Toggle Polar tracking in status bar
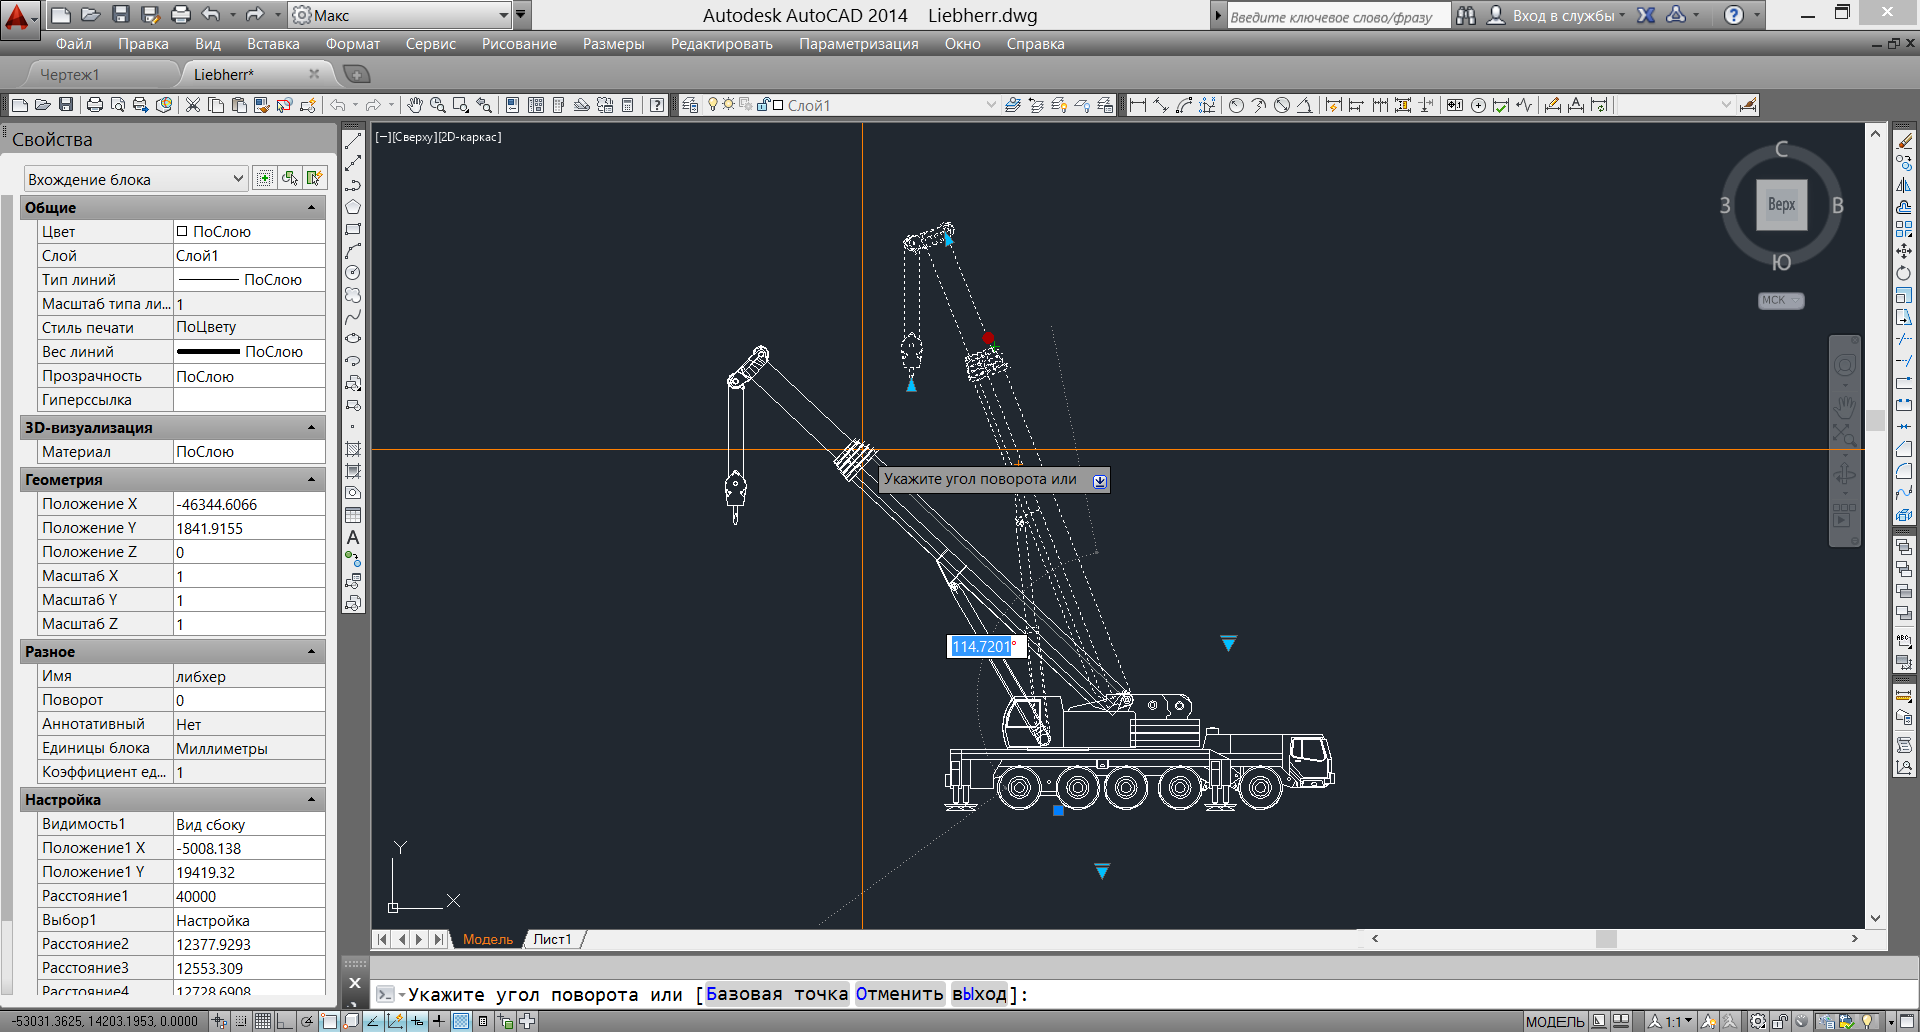 tap(307, 1021)
